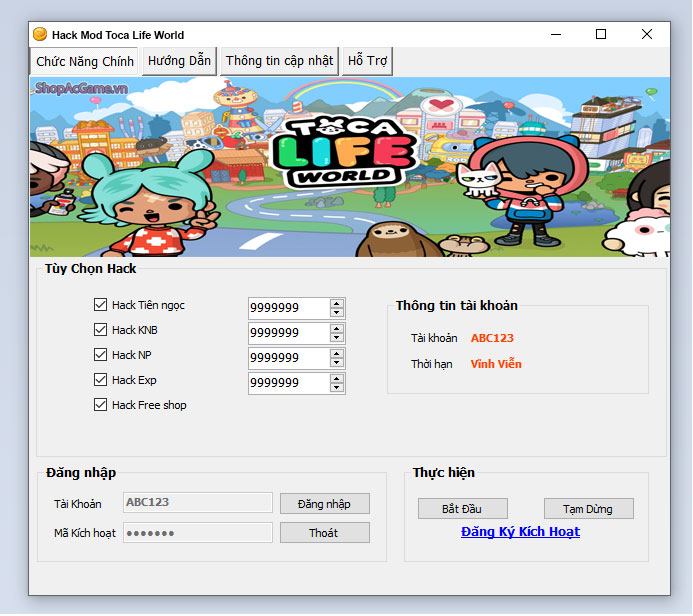Open the Hỗ Trợ tab

367,61
